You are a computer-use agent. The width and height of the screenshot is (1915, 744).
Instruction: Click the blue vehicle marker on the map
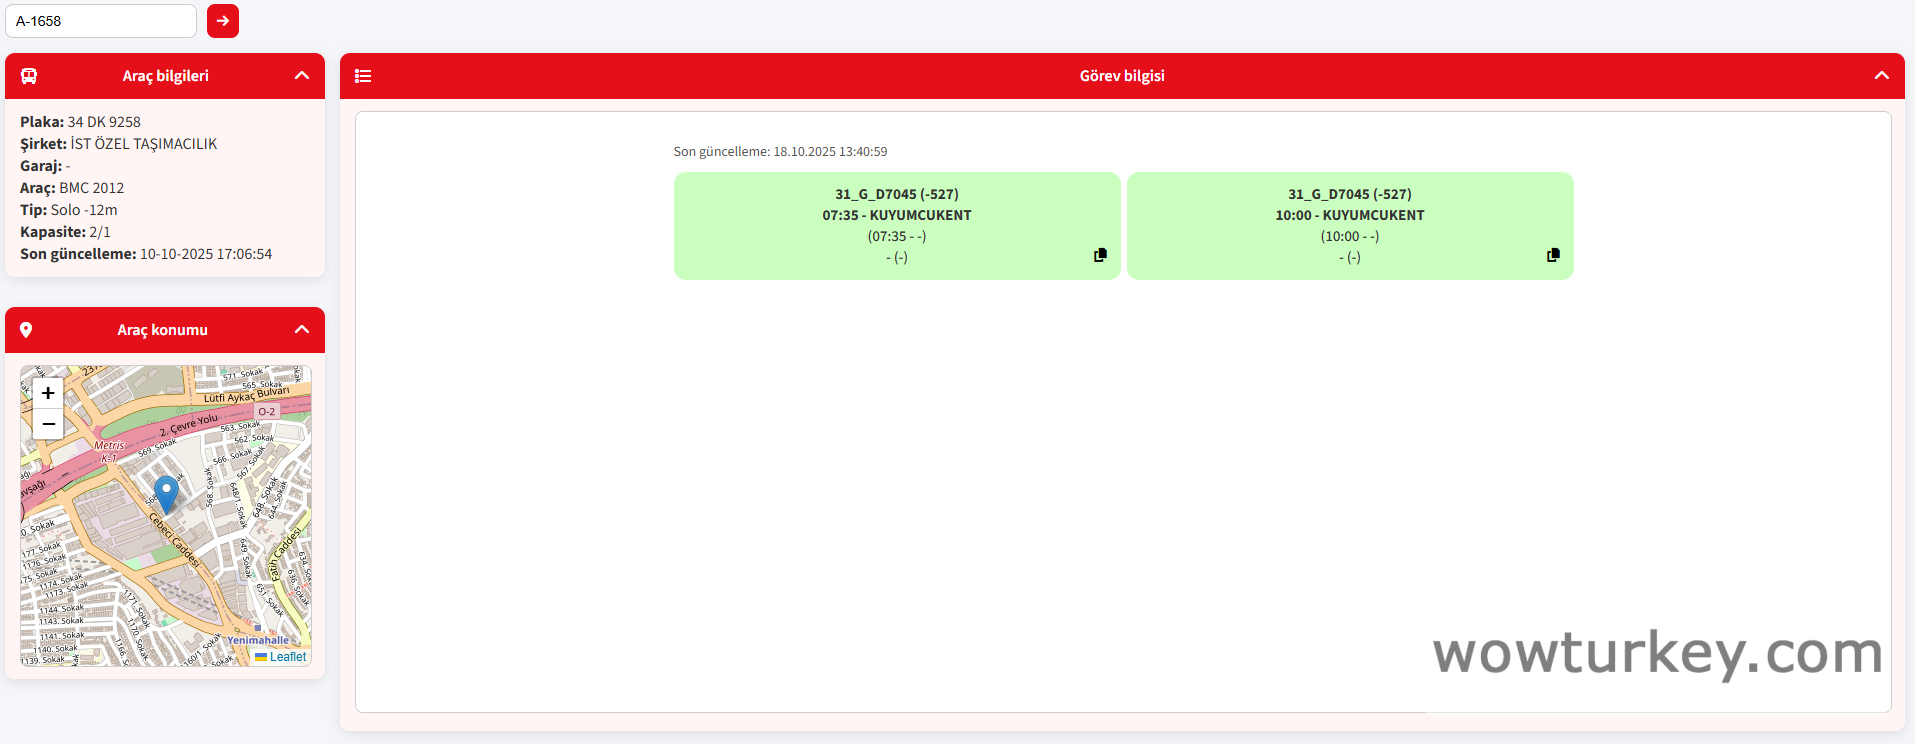(x=166, y=493)
